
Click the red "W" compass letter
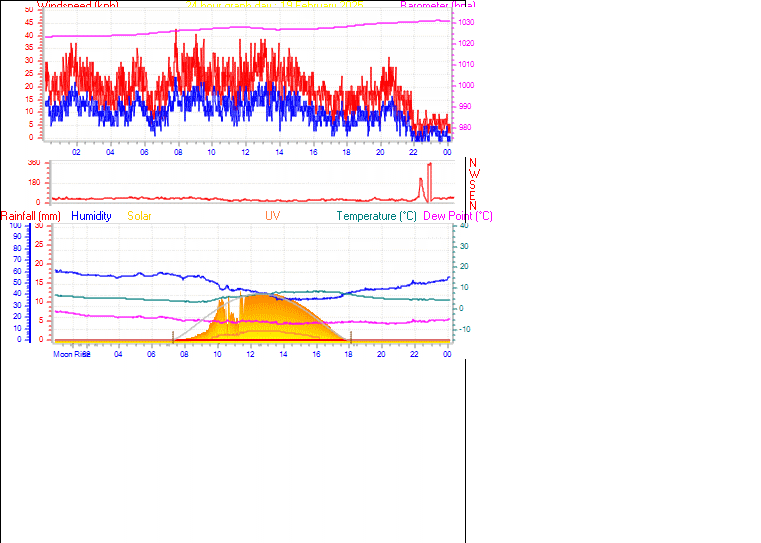pos(474,174)
